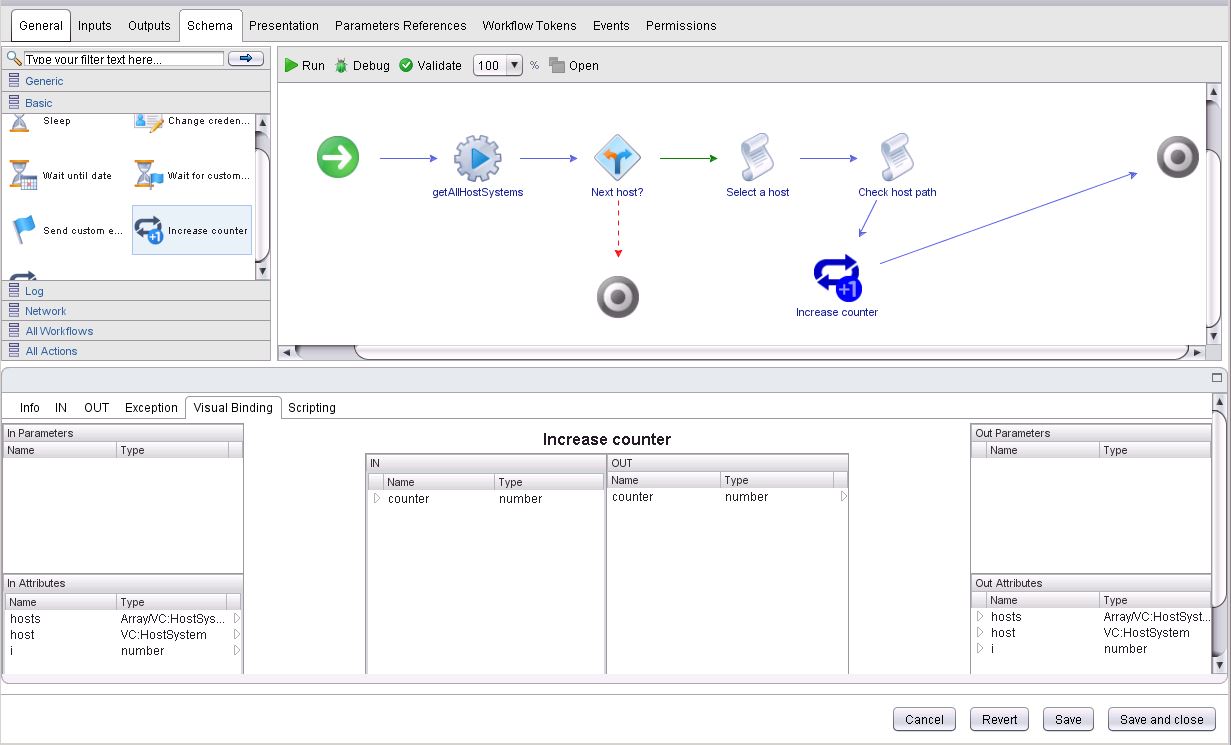Select the getAllHostSystems gear node
The width and height of the screenshot is (1231, 745).
tap(477, 159)
